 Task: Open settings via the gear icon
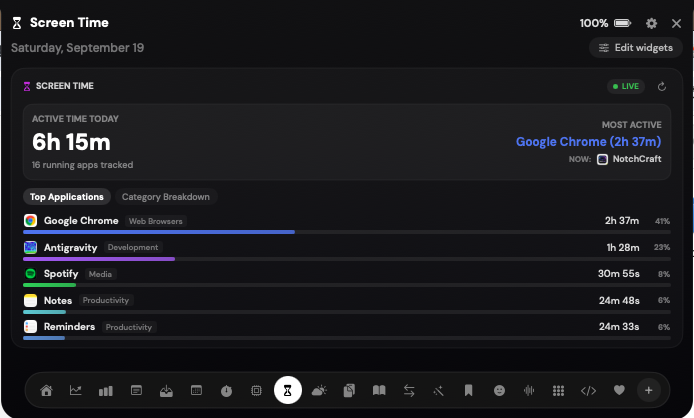coord(651,23)
